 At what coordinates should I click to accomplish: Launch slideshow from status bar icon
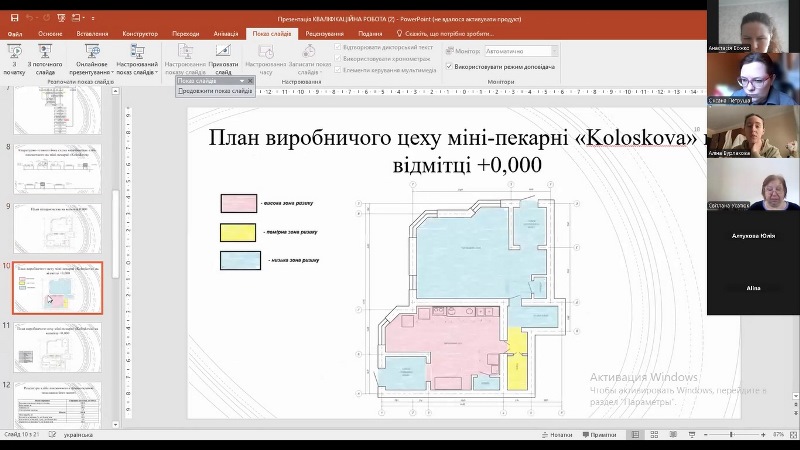click(x=692, y=435)
